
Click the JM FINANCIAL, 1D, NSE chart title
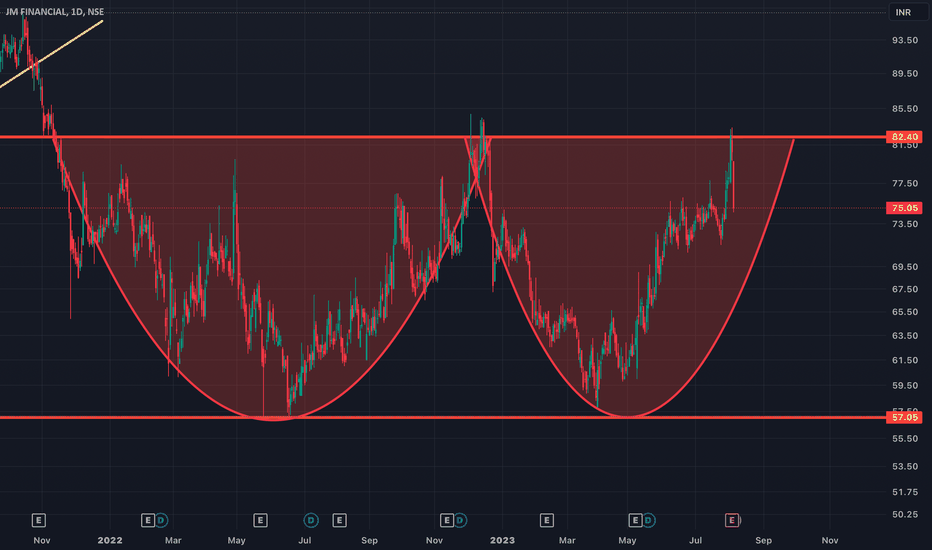click(x=55, y=11)
